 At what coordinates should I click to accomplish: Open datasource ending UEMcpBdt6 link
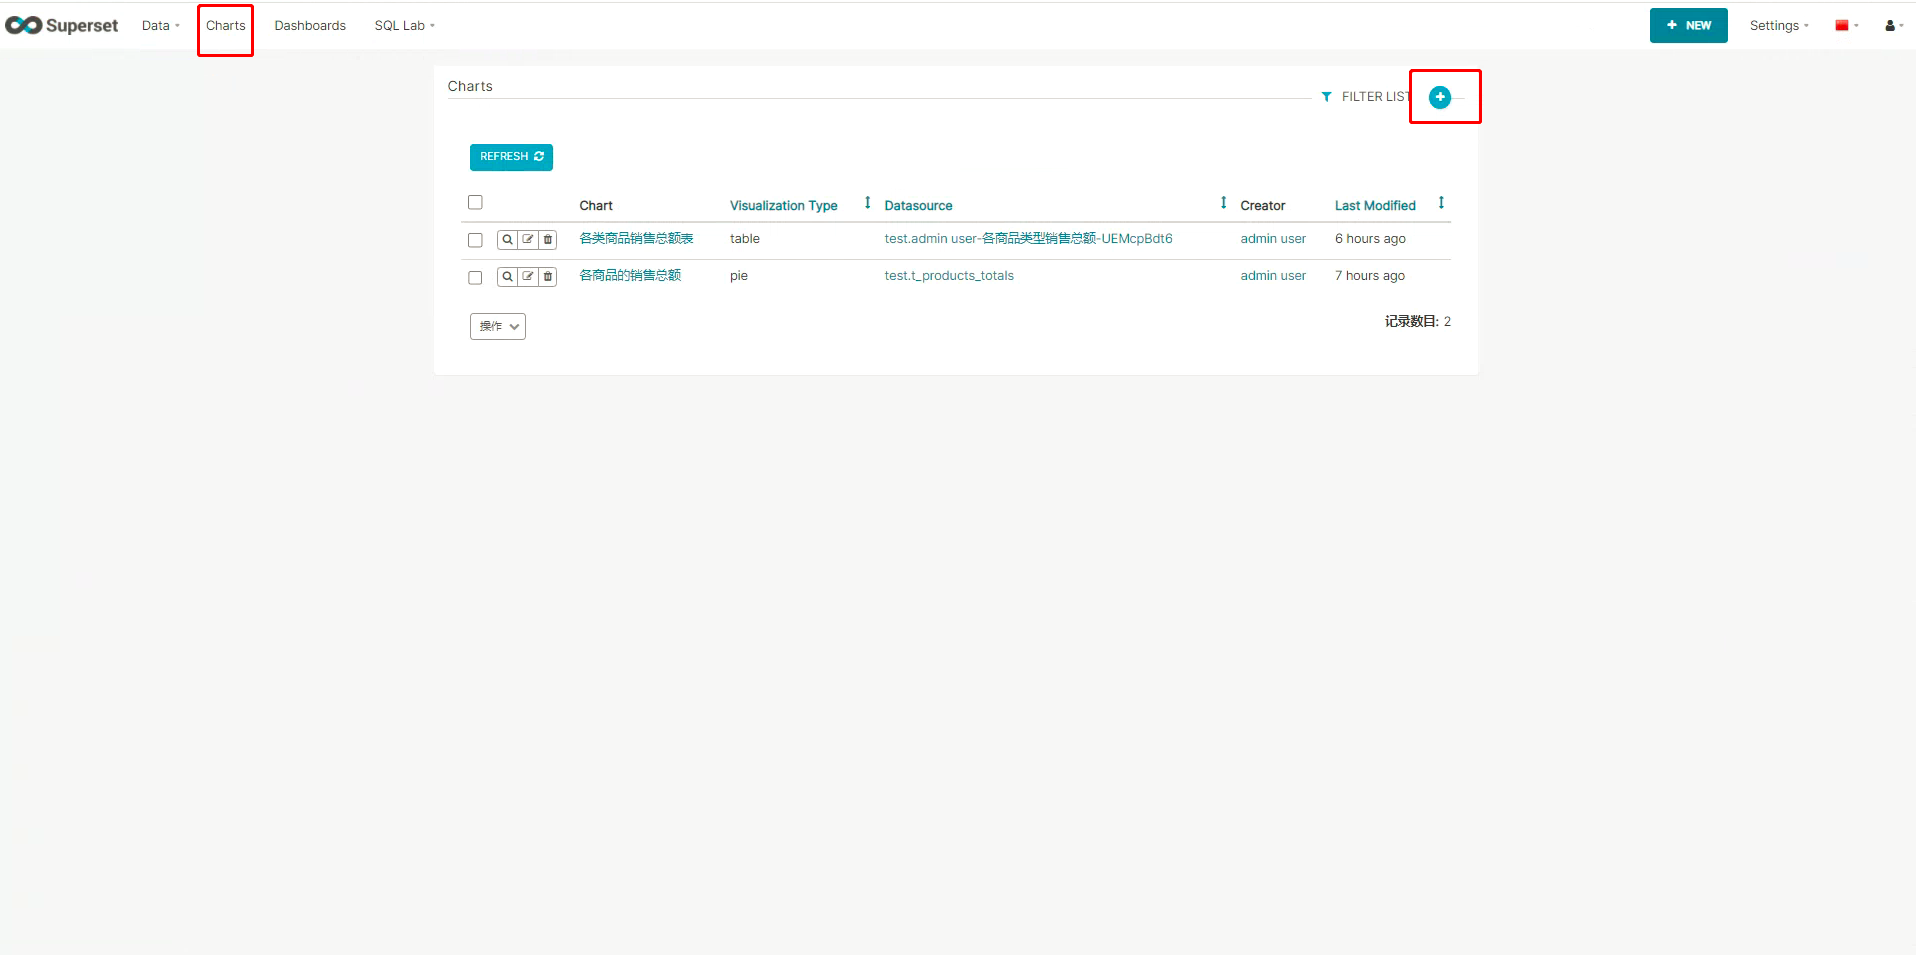[1028, 239]
